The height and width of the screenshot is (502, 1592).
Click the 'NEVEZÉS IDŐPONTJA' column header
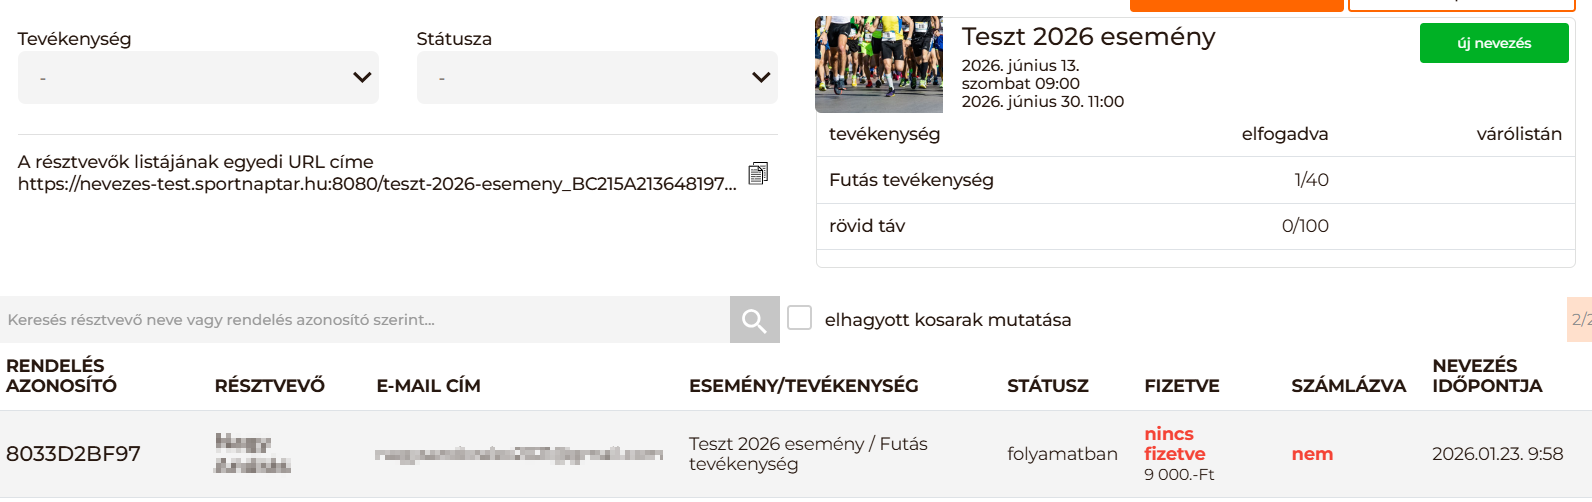pyautogui.click(x=1486, y=376)
